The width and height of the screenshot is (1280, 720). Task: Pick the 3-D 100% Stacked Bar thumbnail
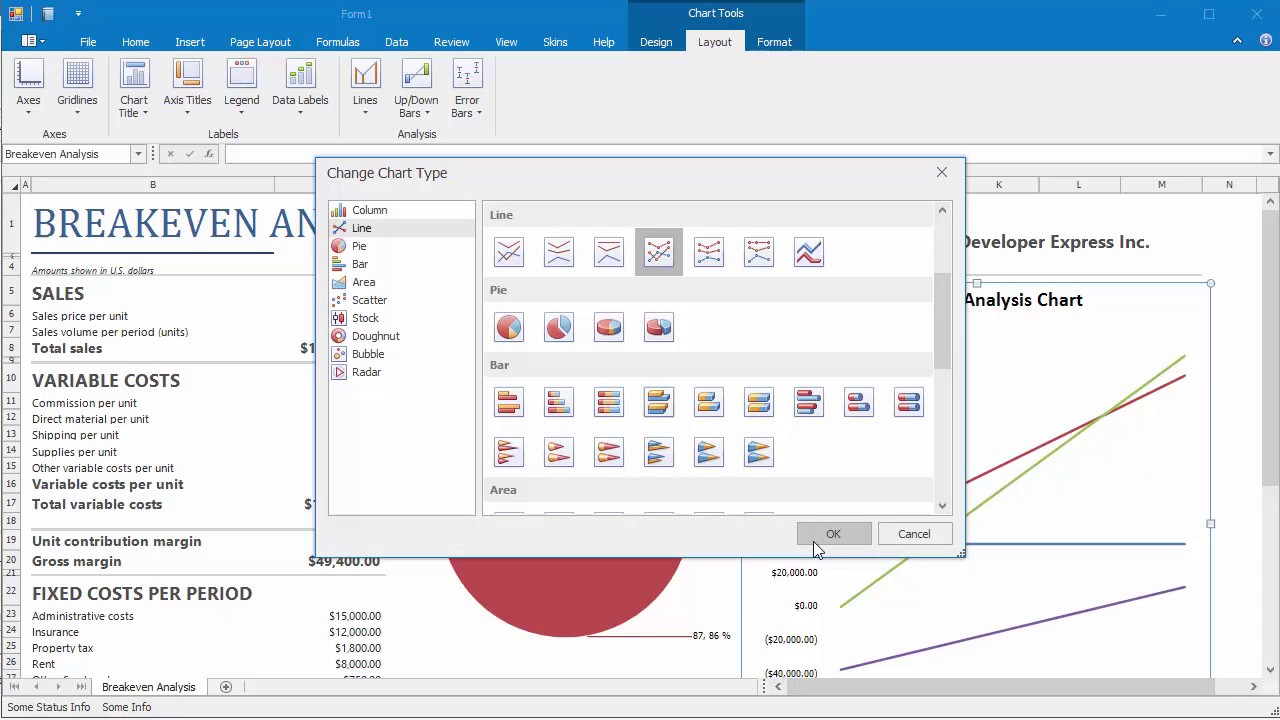click(x=759, y=402)
